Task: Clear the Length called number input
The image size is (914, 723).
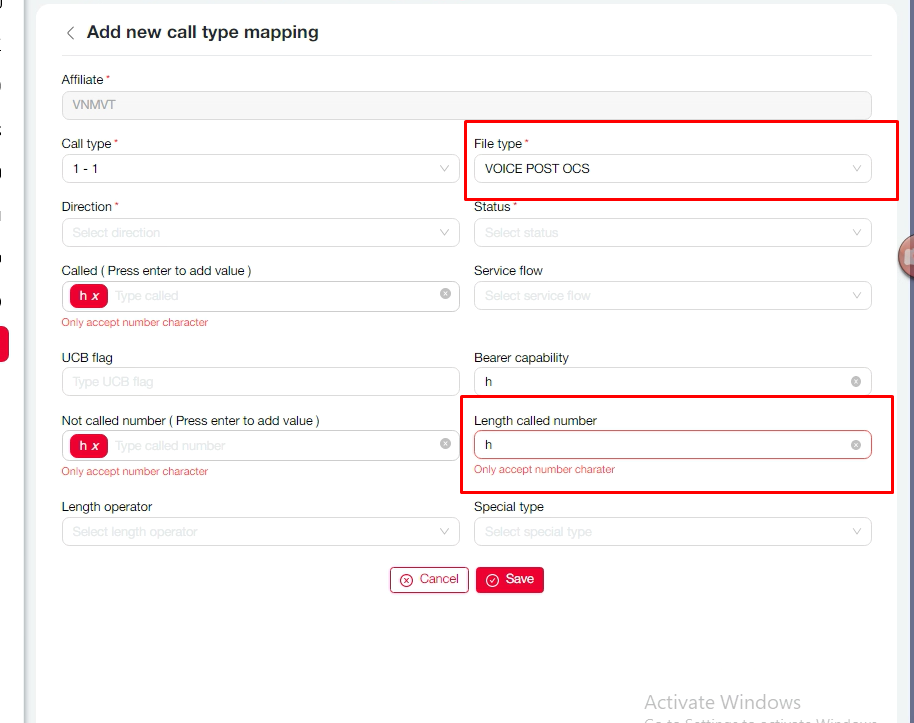Action: [856, 445]
